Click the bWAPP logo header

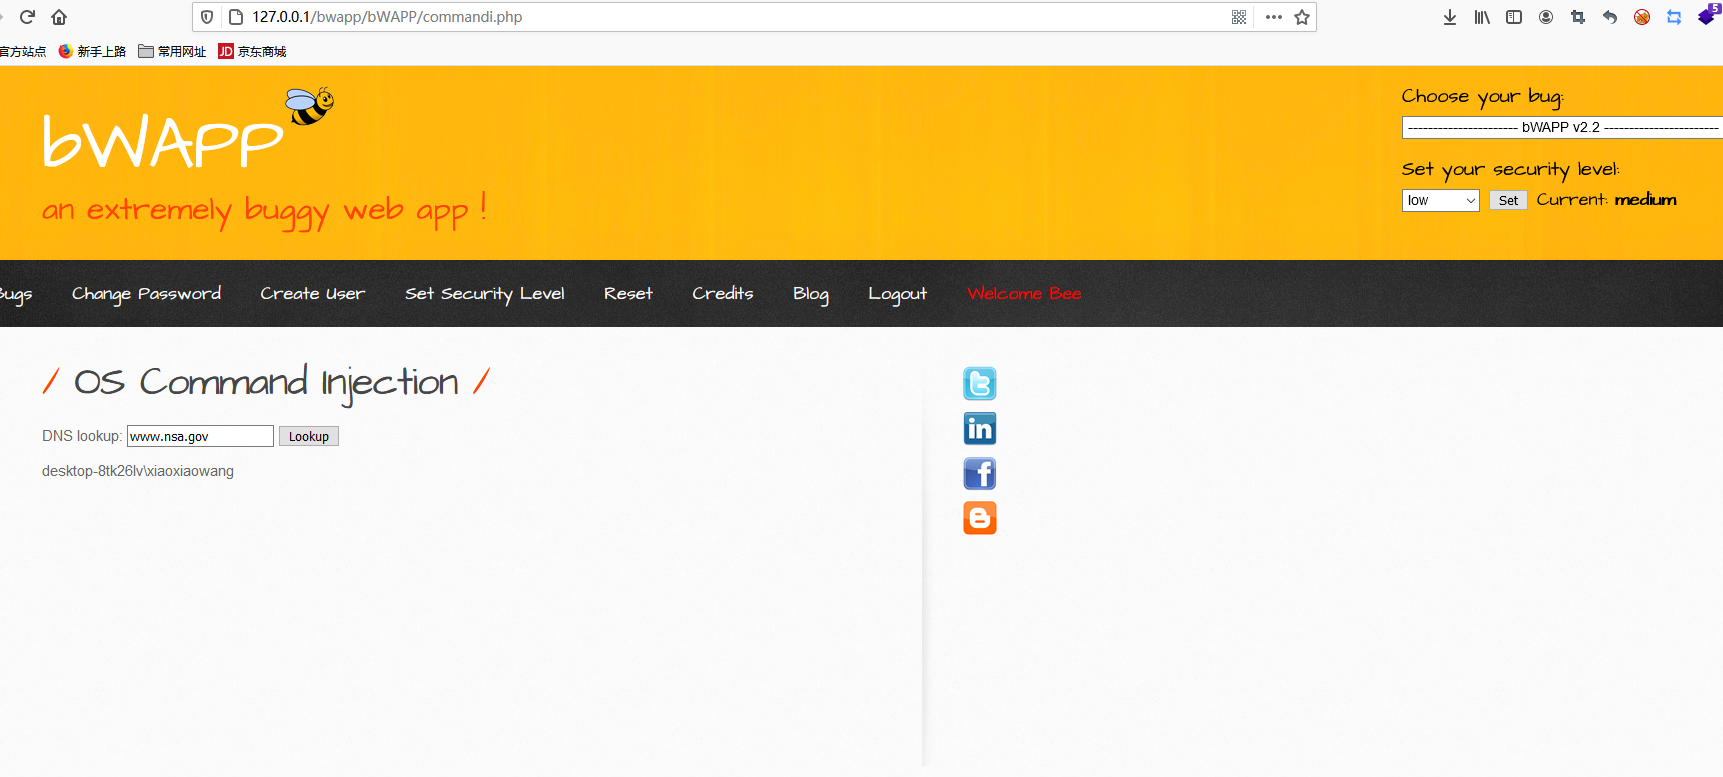(163, 141)
